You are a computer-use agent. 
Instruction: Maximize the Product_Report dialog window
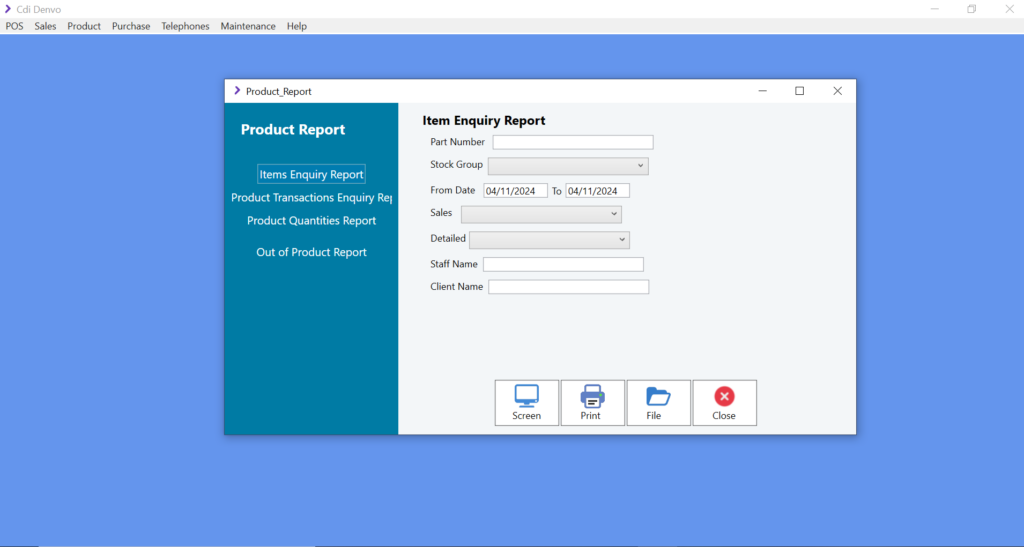[x=799, y=91]
